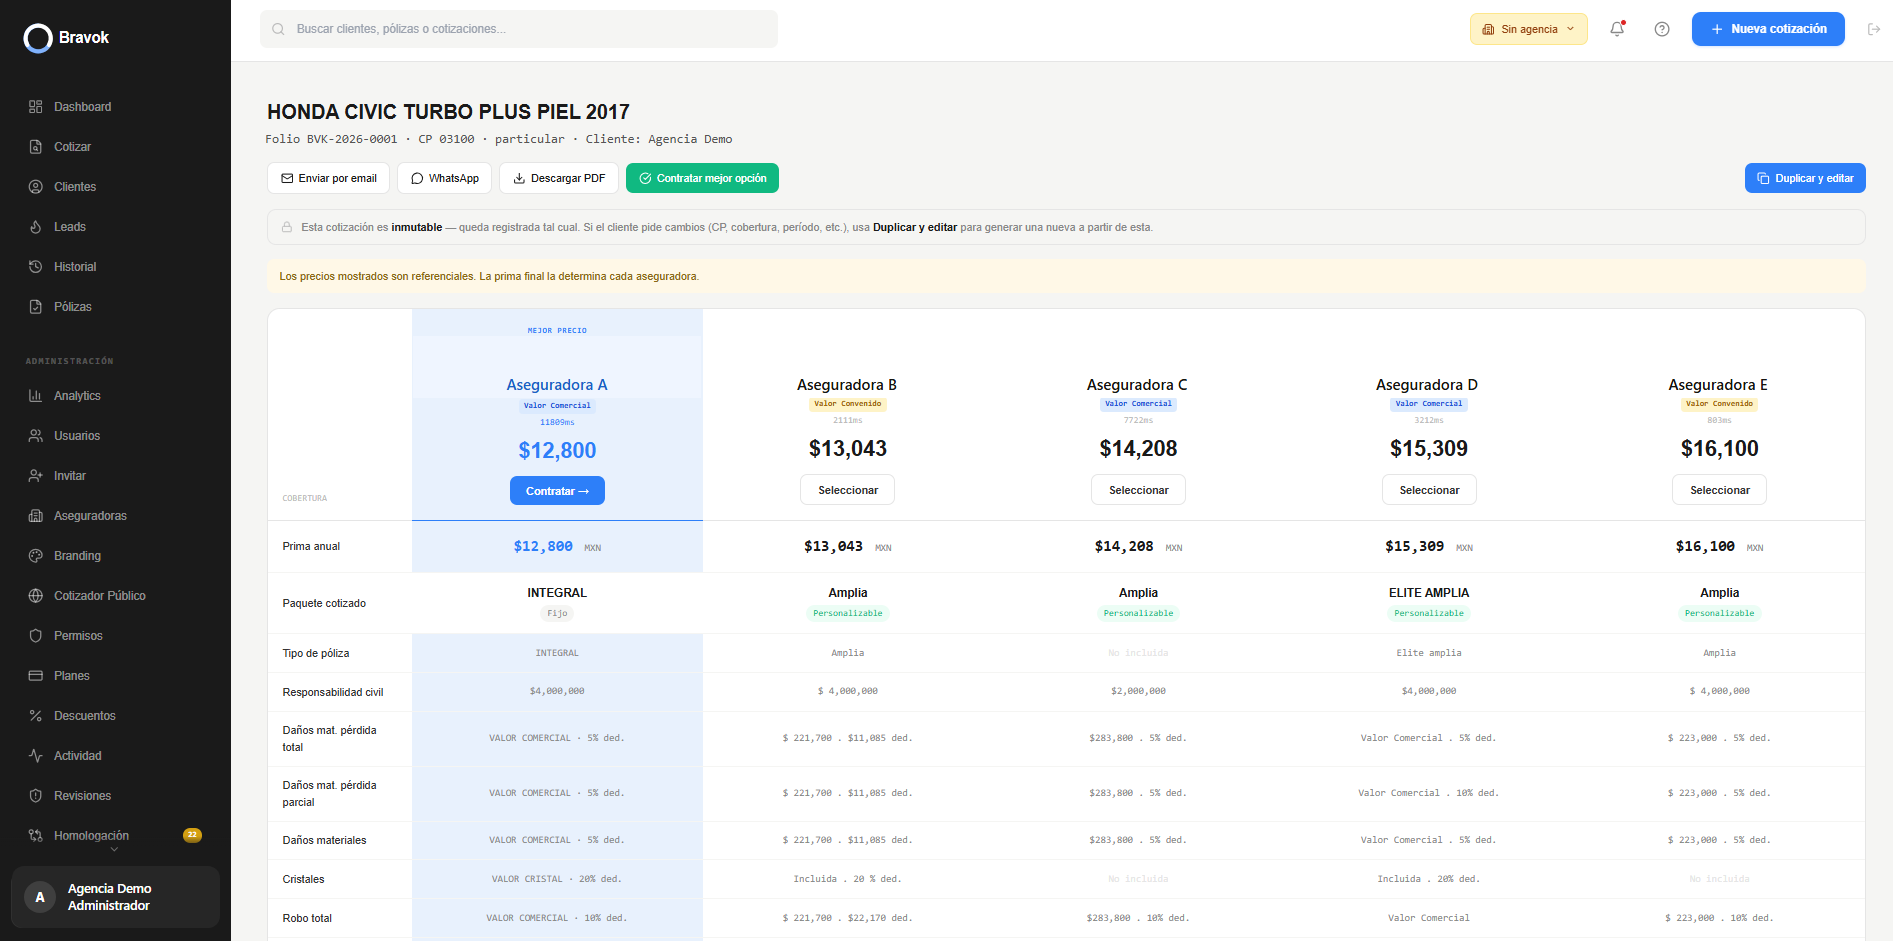Share quote via WhatsApp button
Screen dimensions: 1893x941
(x=444, y=178)
